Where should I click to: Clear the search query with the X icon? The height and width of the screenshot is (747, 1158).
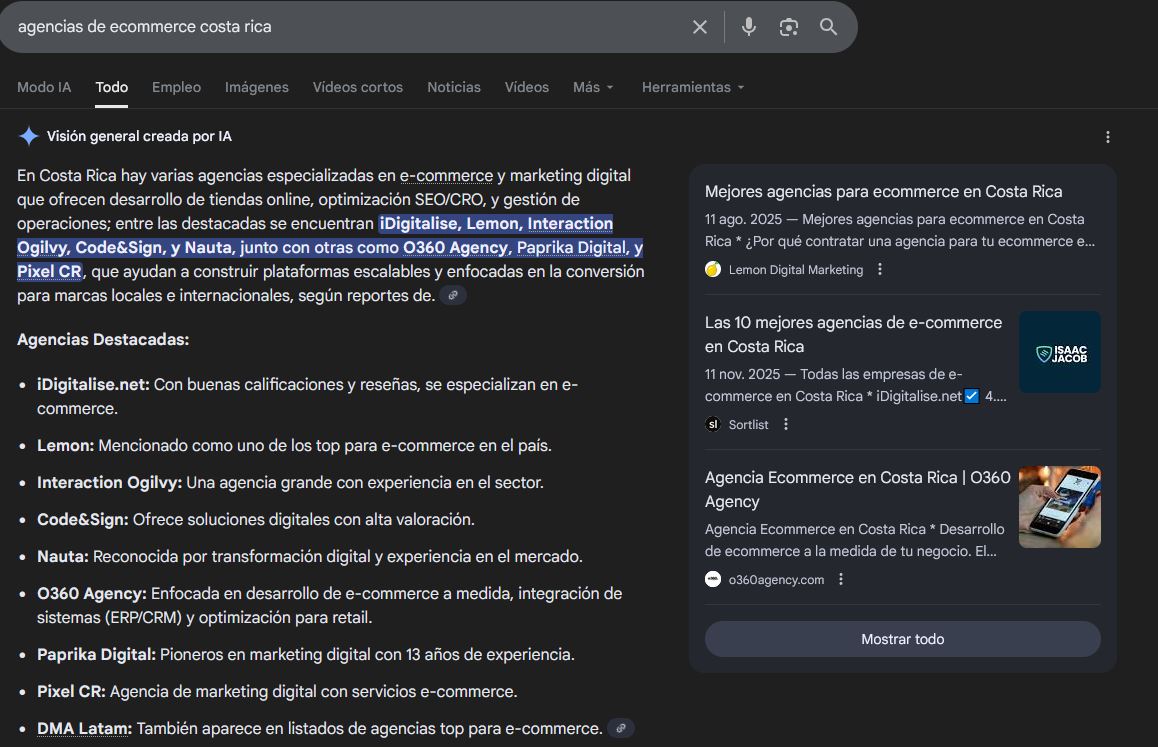click(700, 27)
